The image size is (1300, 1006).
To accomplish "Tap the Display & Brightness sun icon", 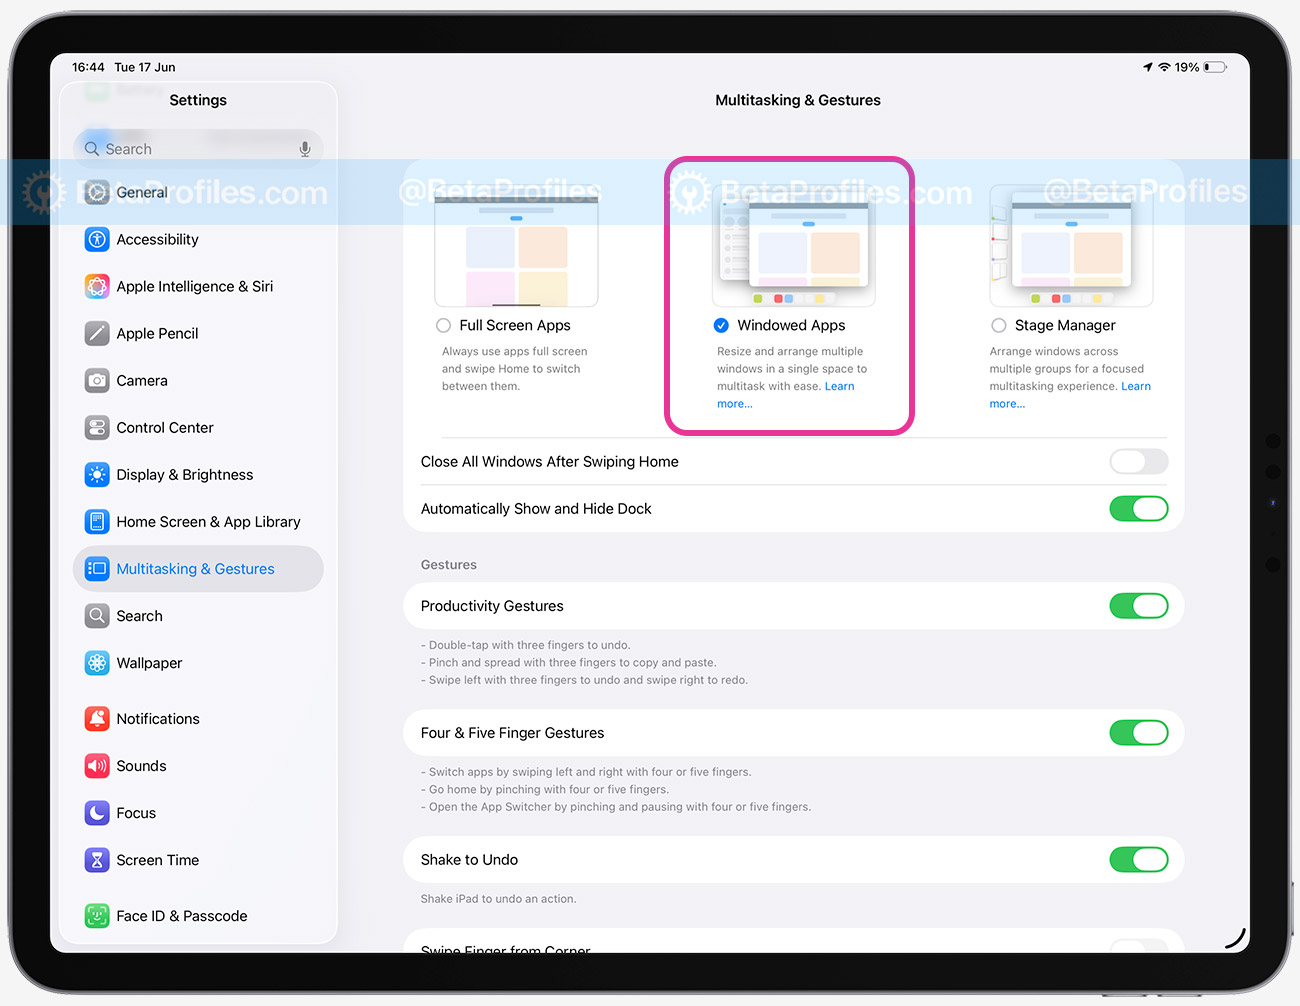I will [97, 474].
